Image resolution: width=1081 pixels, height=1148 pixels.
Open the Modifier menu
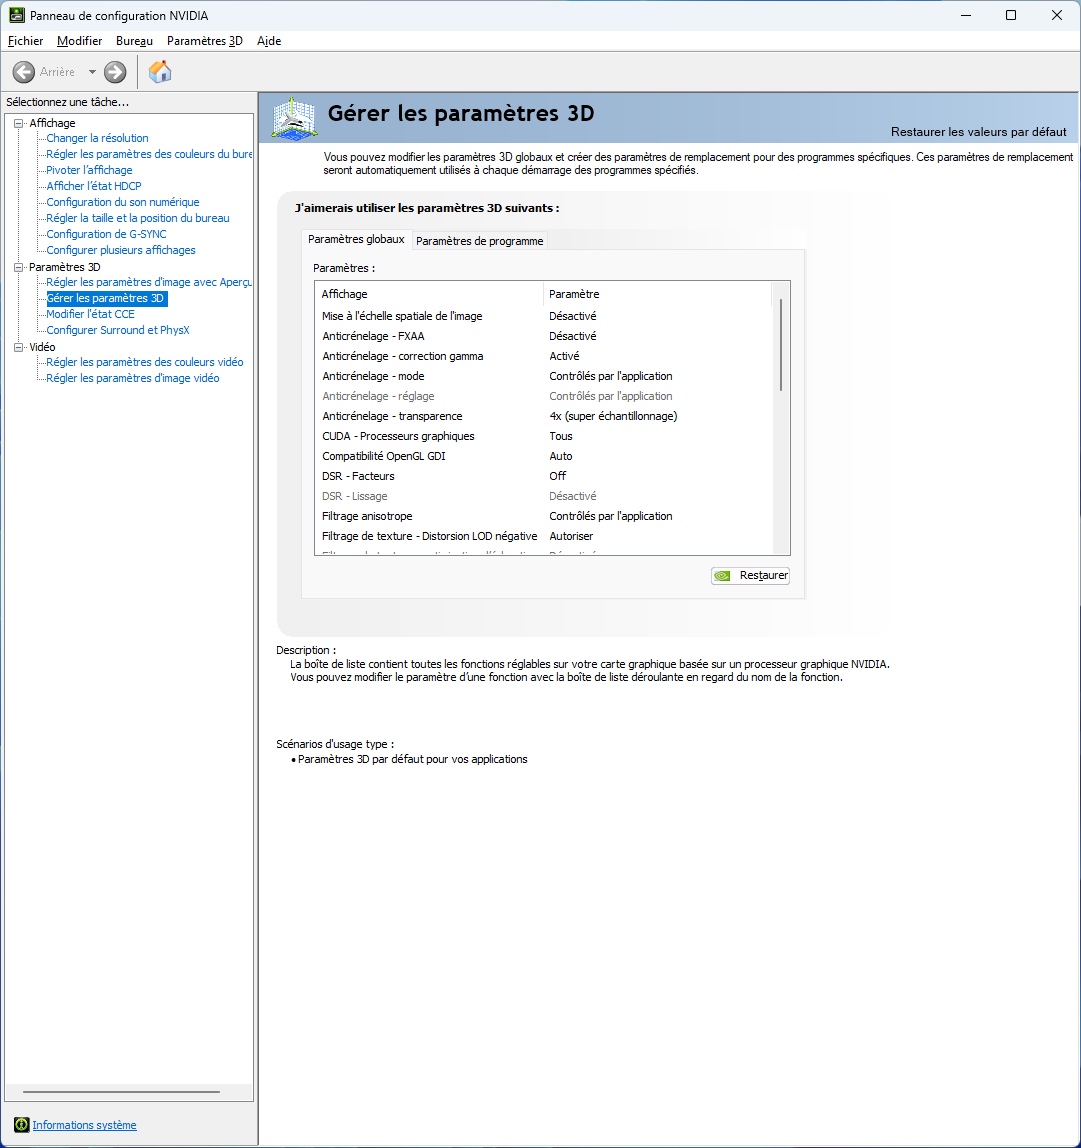tap(79, 41)
